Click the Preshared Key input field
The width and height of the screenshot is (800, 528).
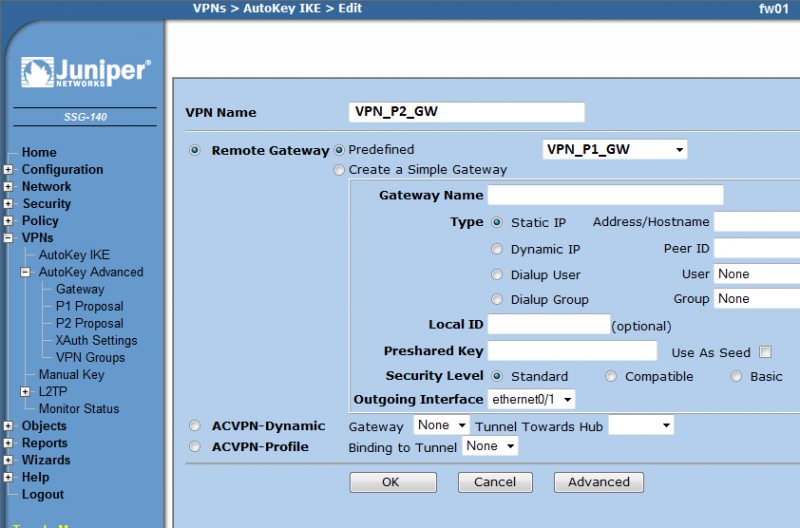tap(572, 350)
